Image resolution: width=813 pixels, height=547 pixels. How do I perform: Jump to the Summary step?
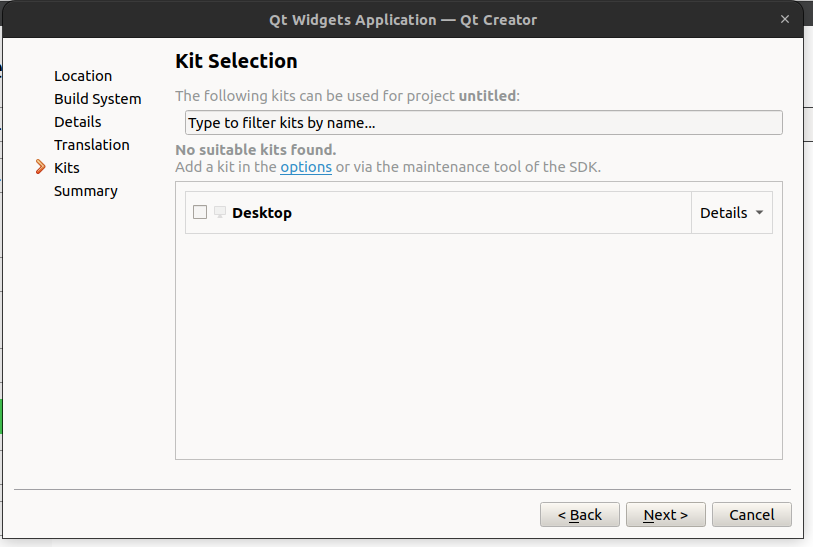click(86, 191)
